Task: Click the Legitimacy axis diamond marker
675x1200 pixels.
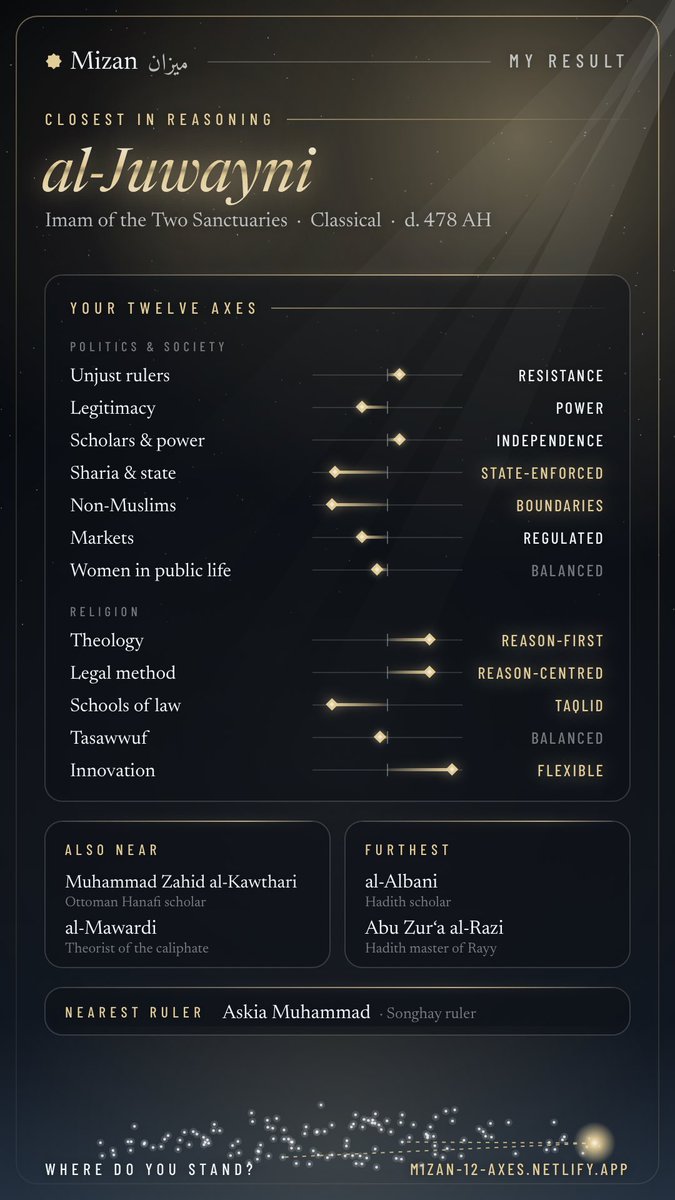Action: point(363,407)
